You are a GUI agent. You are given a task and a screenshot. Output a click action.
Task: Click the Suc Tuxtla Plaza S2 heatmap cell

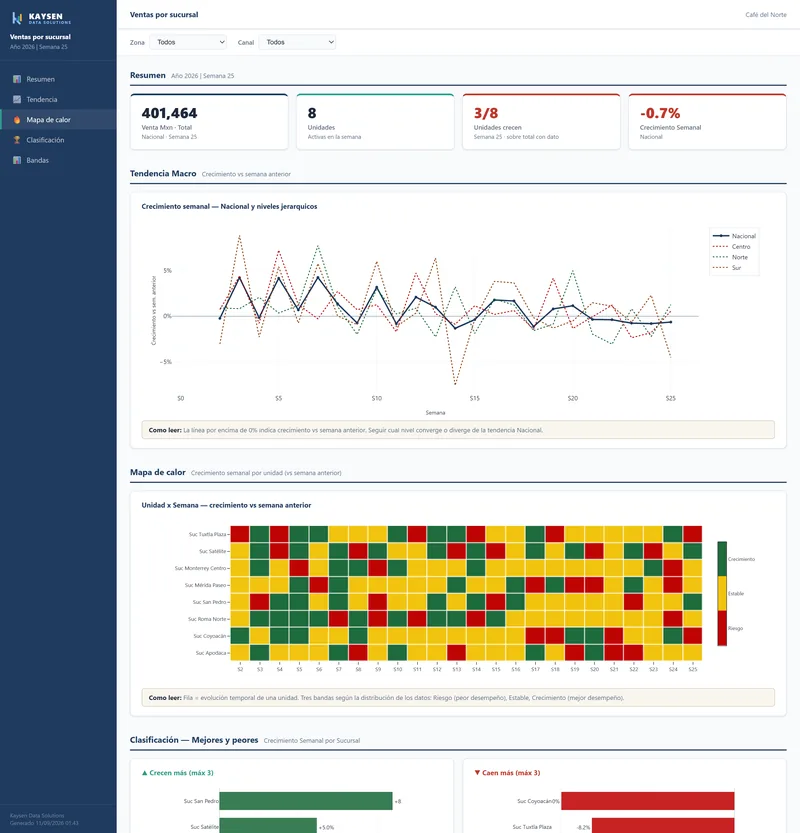[240, 534]
